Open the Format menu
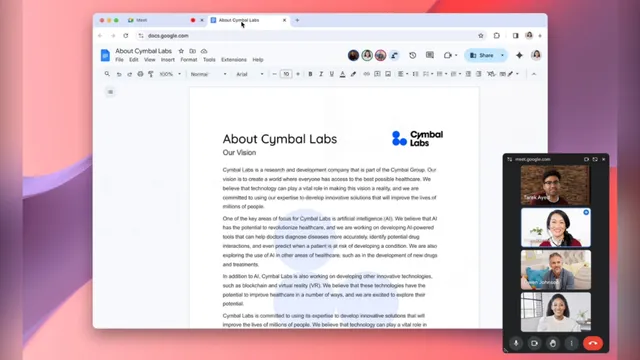This screenshot has height=360, width=640. (x=189, y=60)
